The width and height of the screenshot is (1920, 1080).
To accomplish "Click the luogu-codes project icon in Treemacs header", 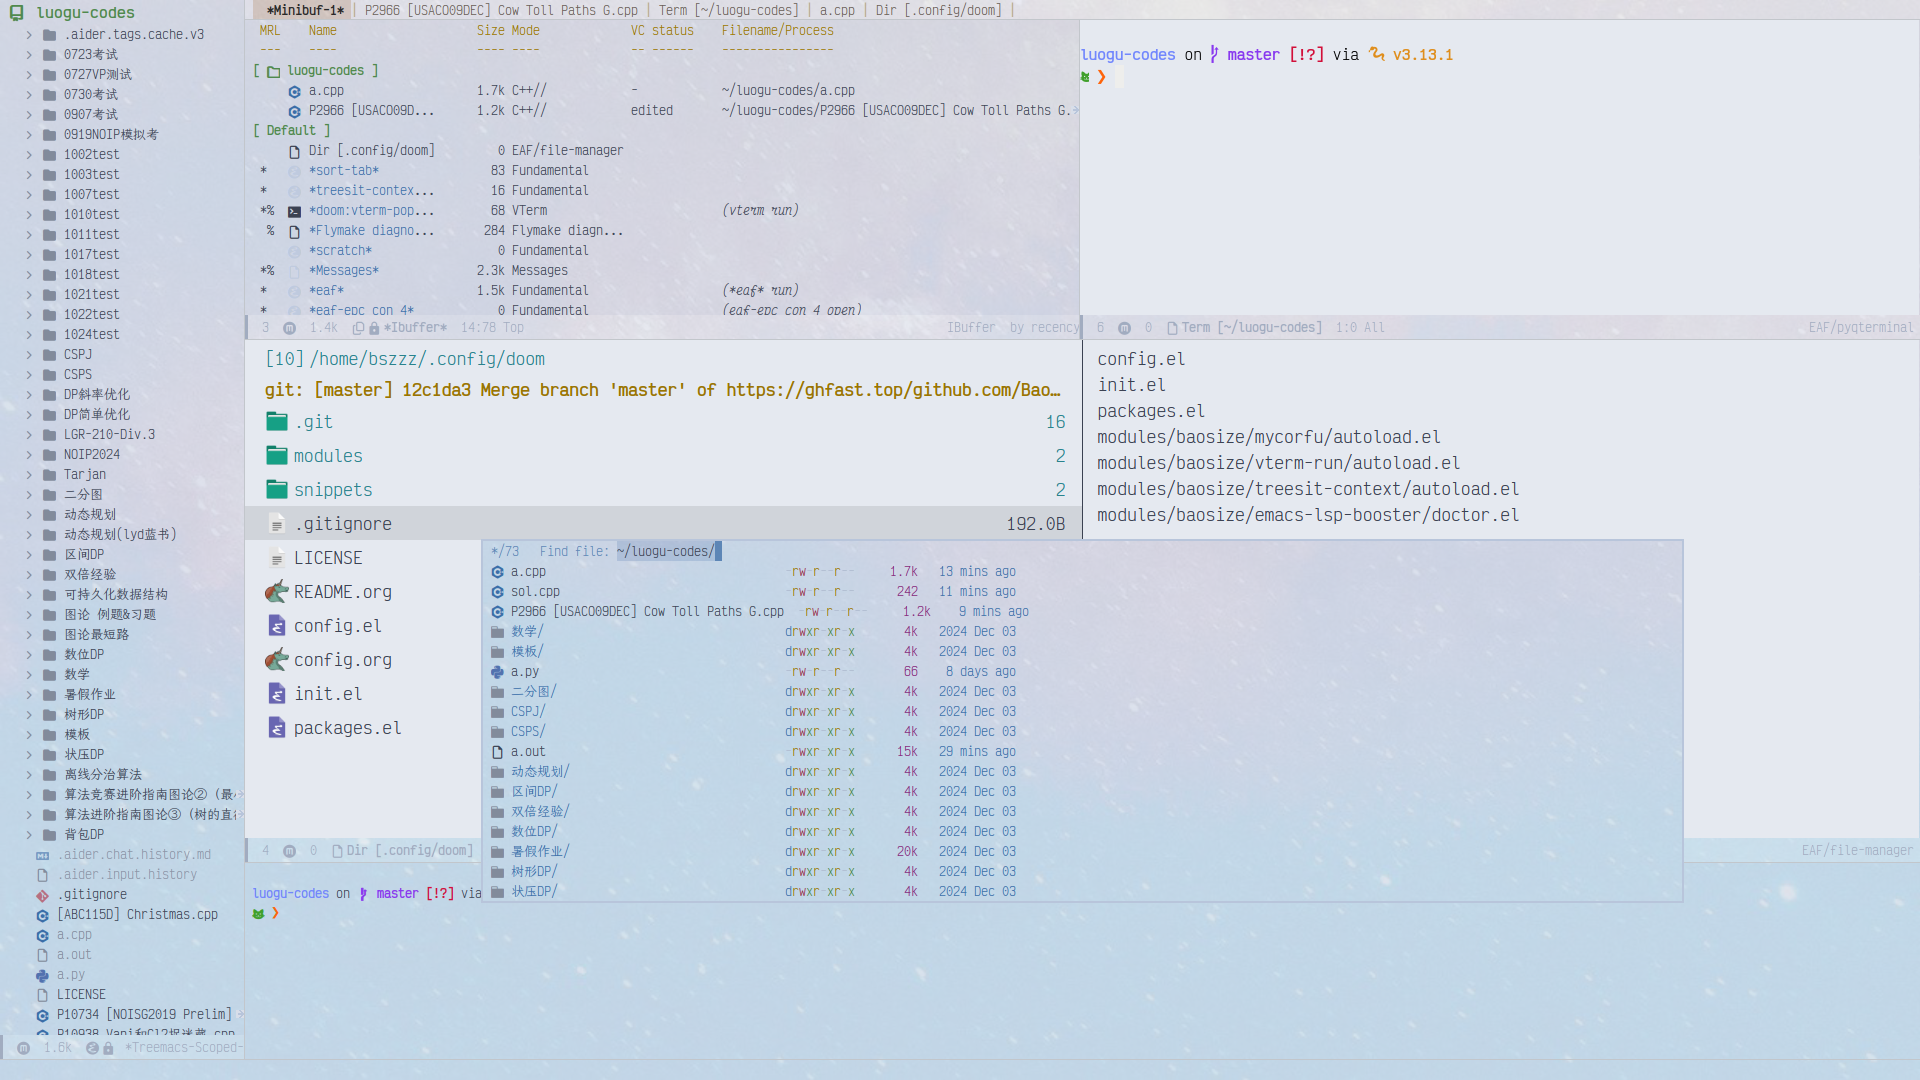I will coord(16,13).
